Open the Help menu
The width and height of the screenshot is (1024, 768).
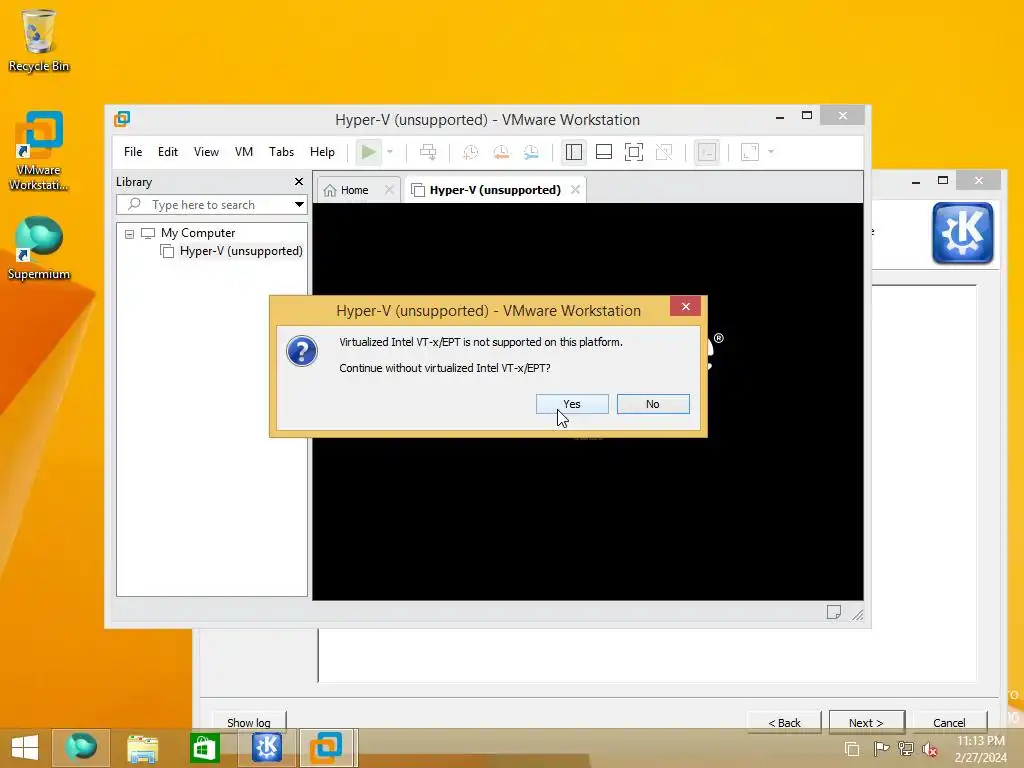pyautogui.click(x=322, y=152)
